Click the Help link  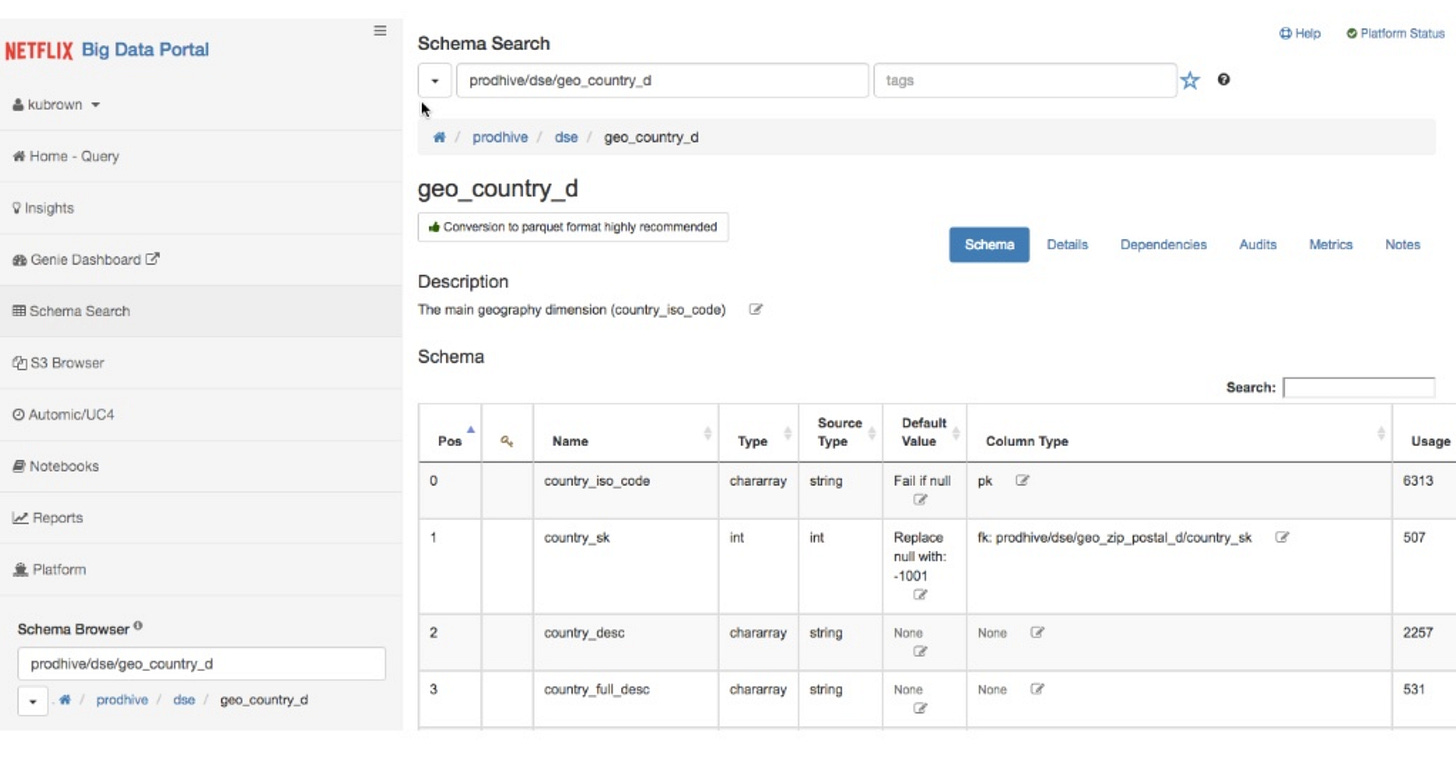(x=1300, y=34)
